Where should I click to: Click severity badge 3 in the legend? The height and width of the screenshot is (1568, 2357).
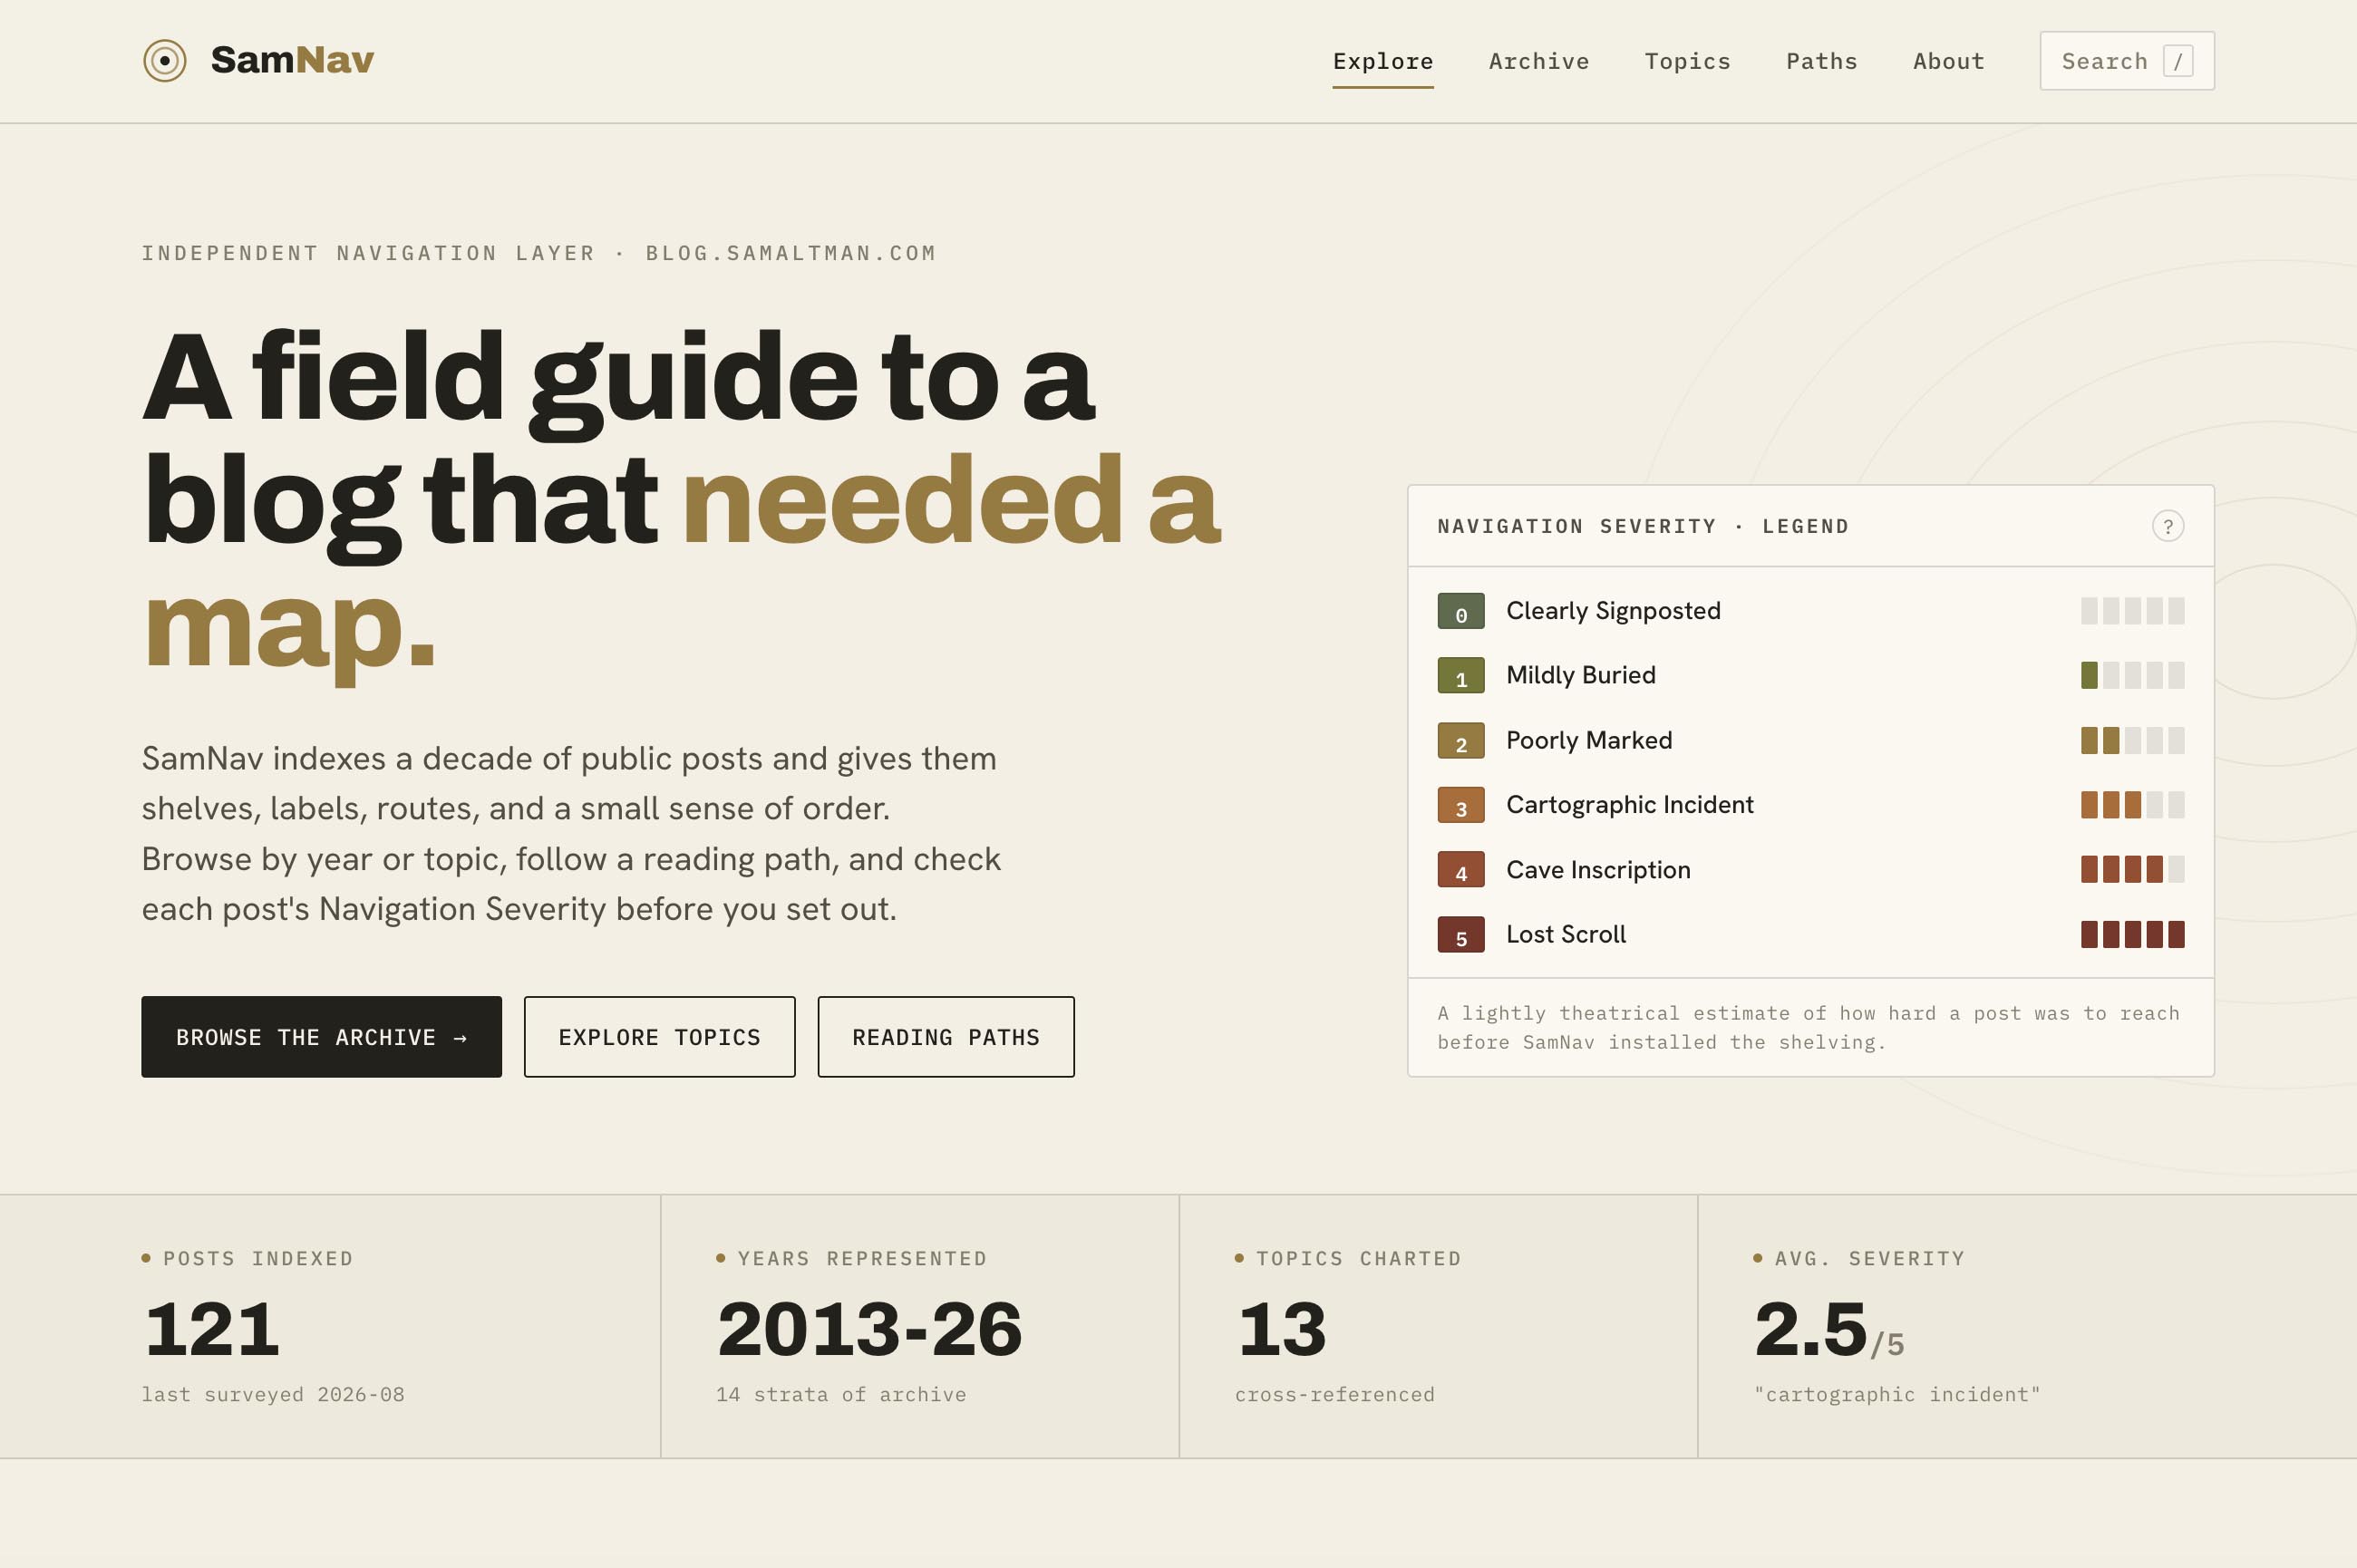[1460, 805]
